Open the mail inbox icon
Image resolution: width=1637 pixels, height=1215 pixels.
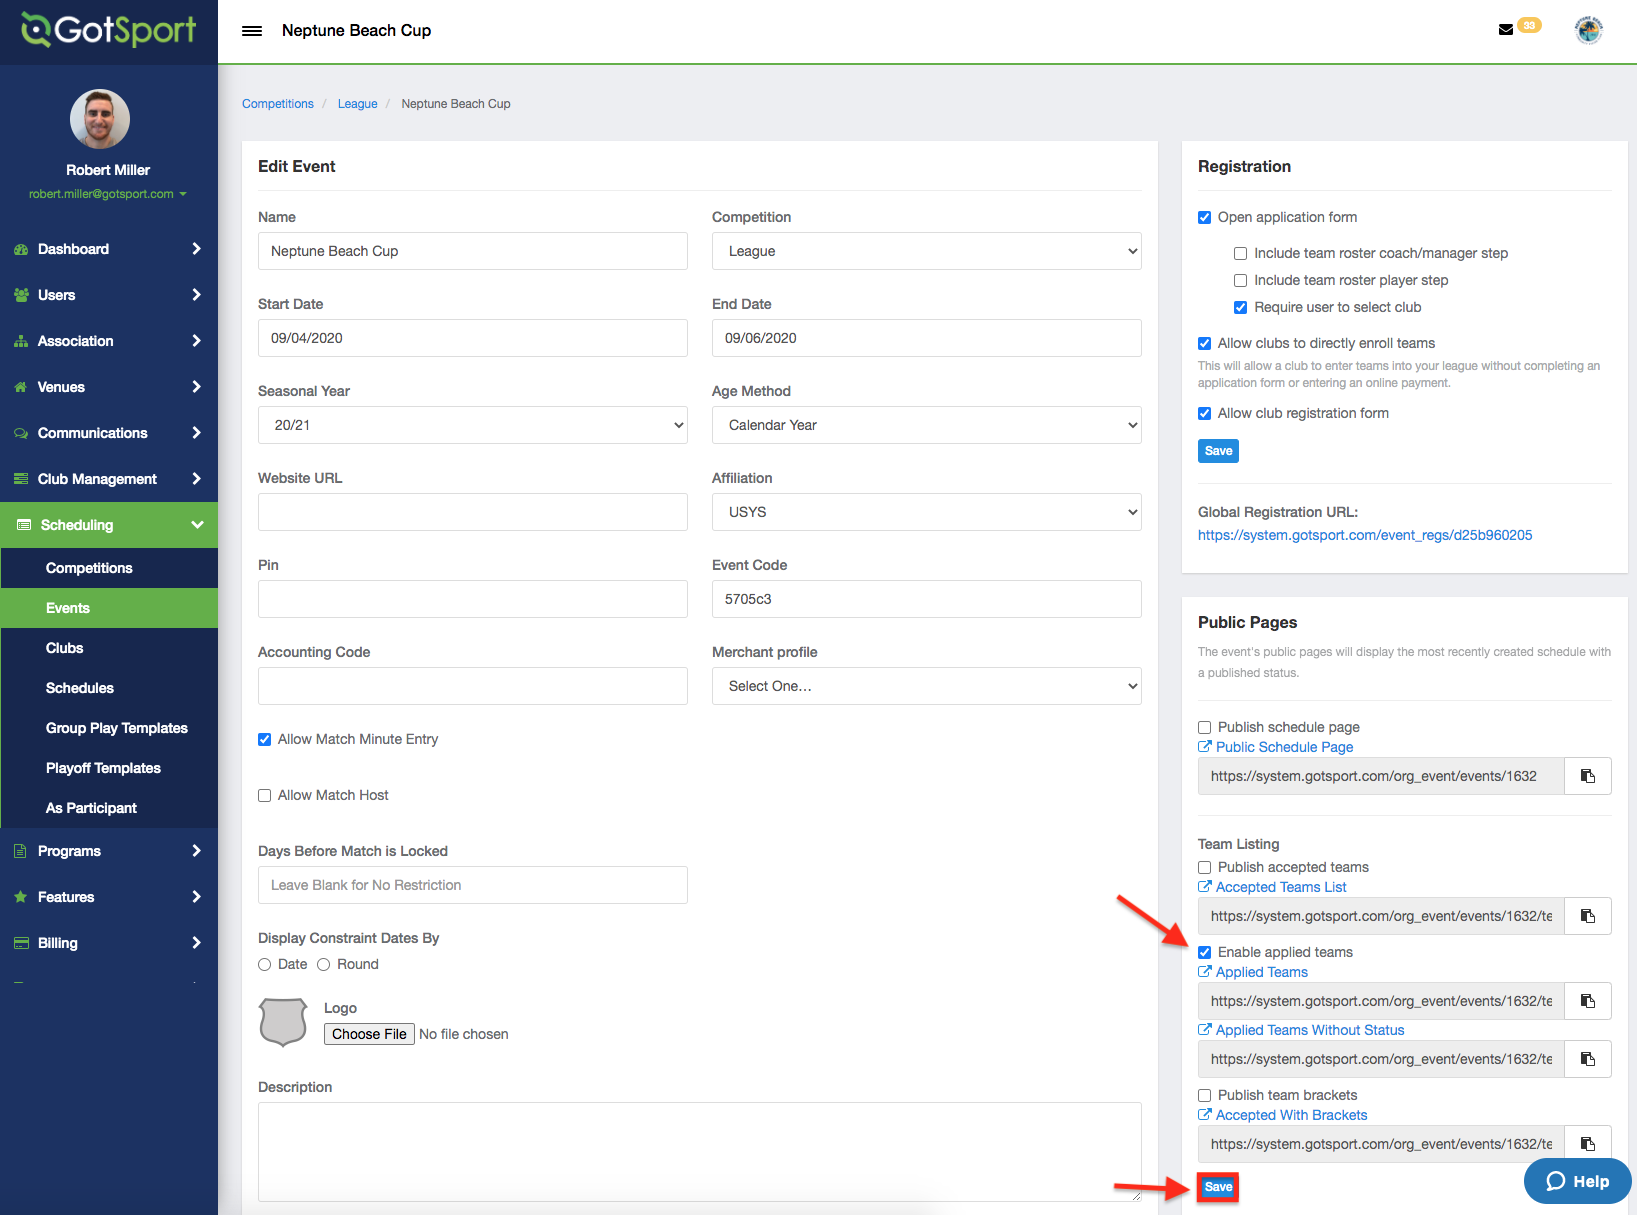pos(1506,30)
